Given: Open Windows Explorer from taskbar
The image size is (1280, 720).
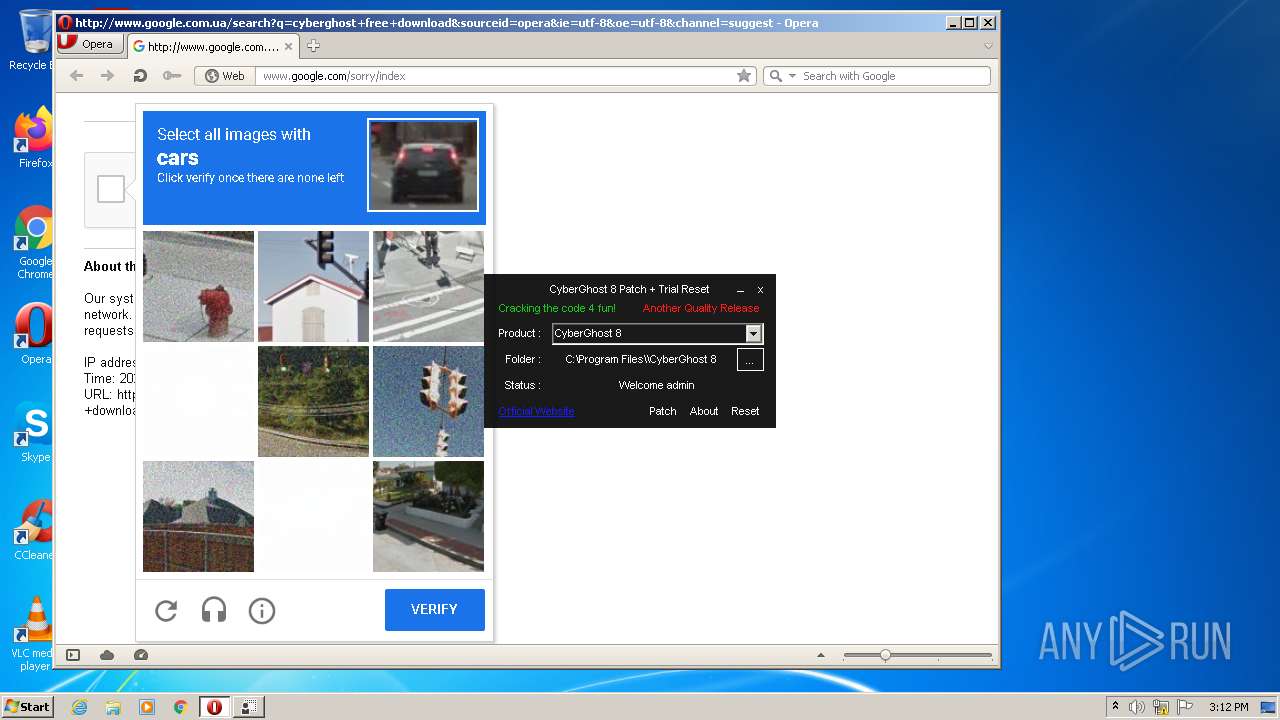Looking at the screenshot, I should 113,707.
